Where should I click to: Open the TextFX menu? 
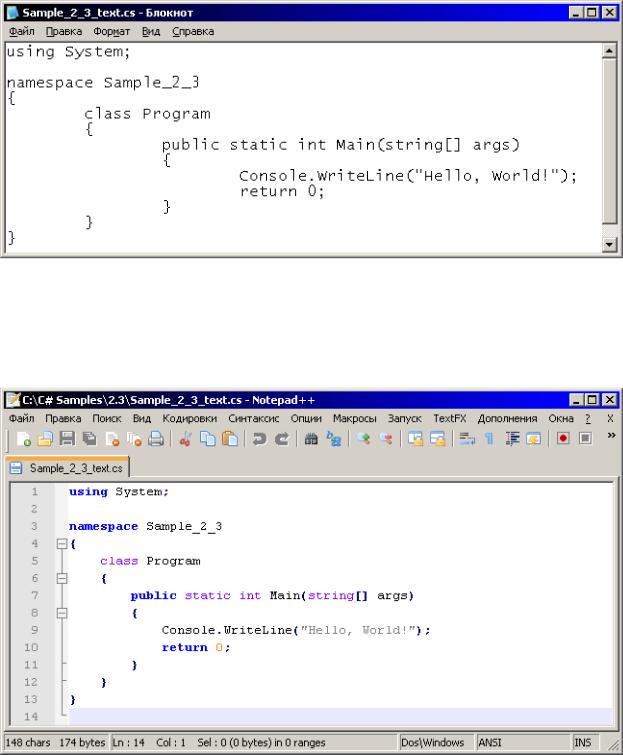pos(450,418)
